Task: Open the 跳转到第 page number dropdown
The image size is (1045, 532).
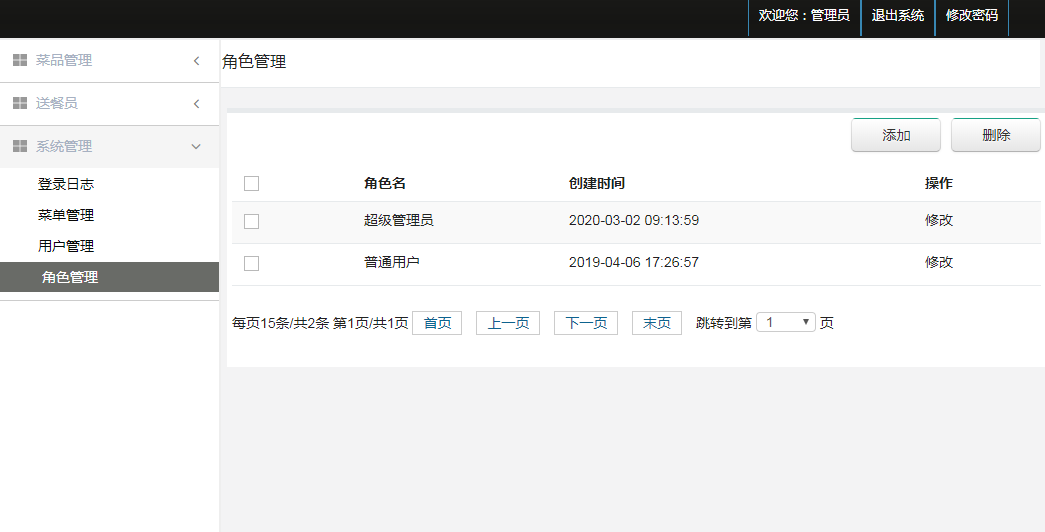Action: [786, 323]
